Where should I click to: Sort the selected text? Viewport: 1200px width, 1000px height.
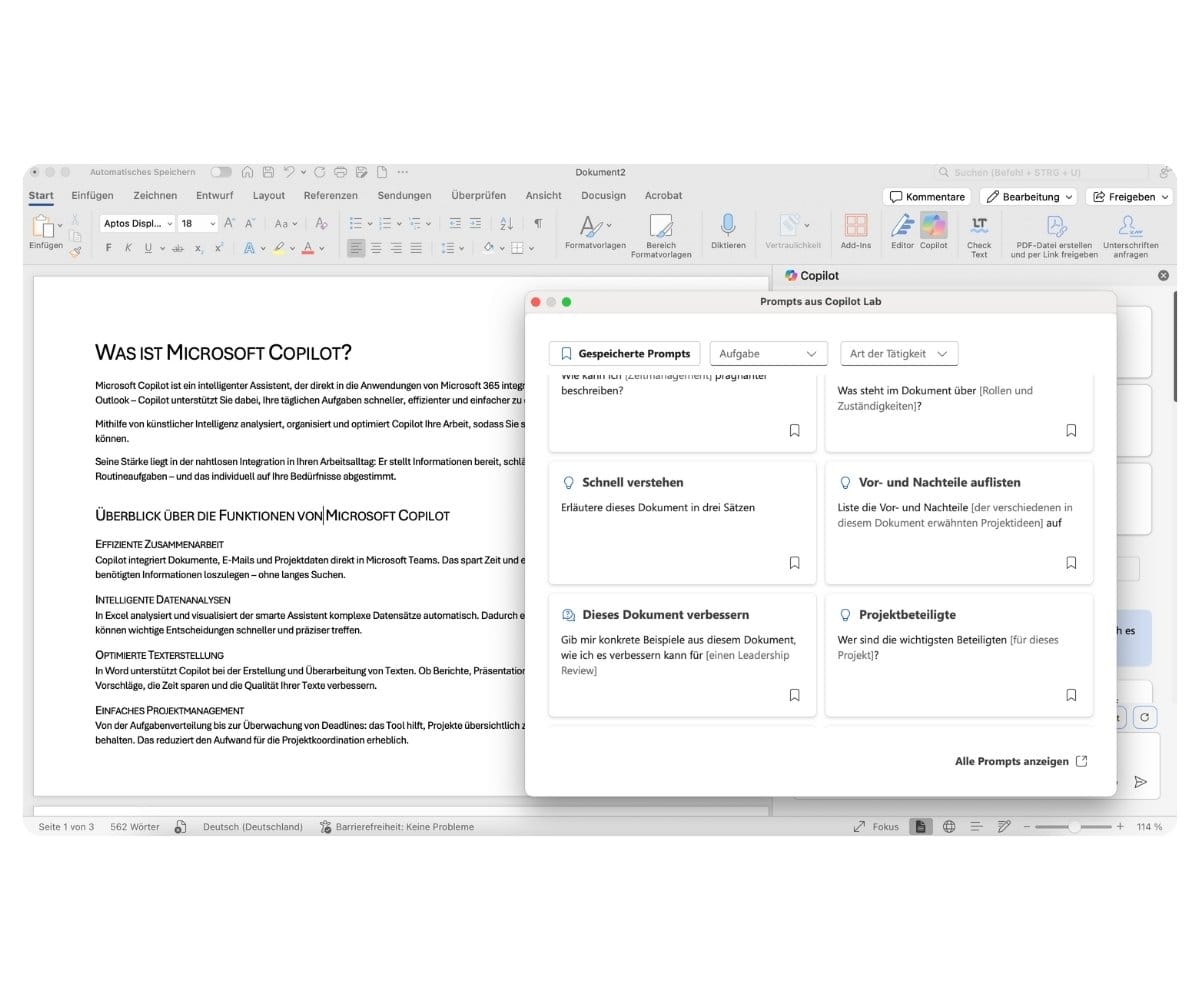[x=506, y=224]
